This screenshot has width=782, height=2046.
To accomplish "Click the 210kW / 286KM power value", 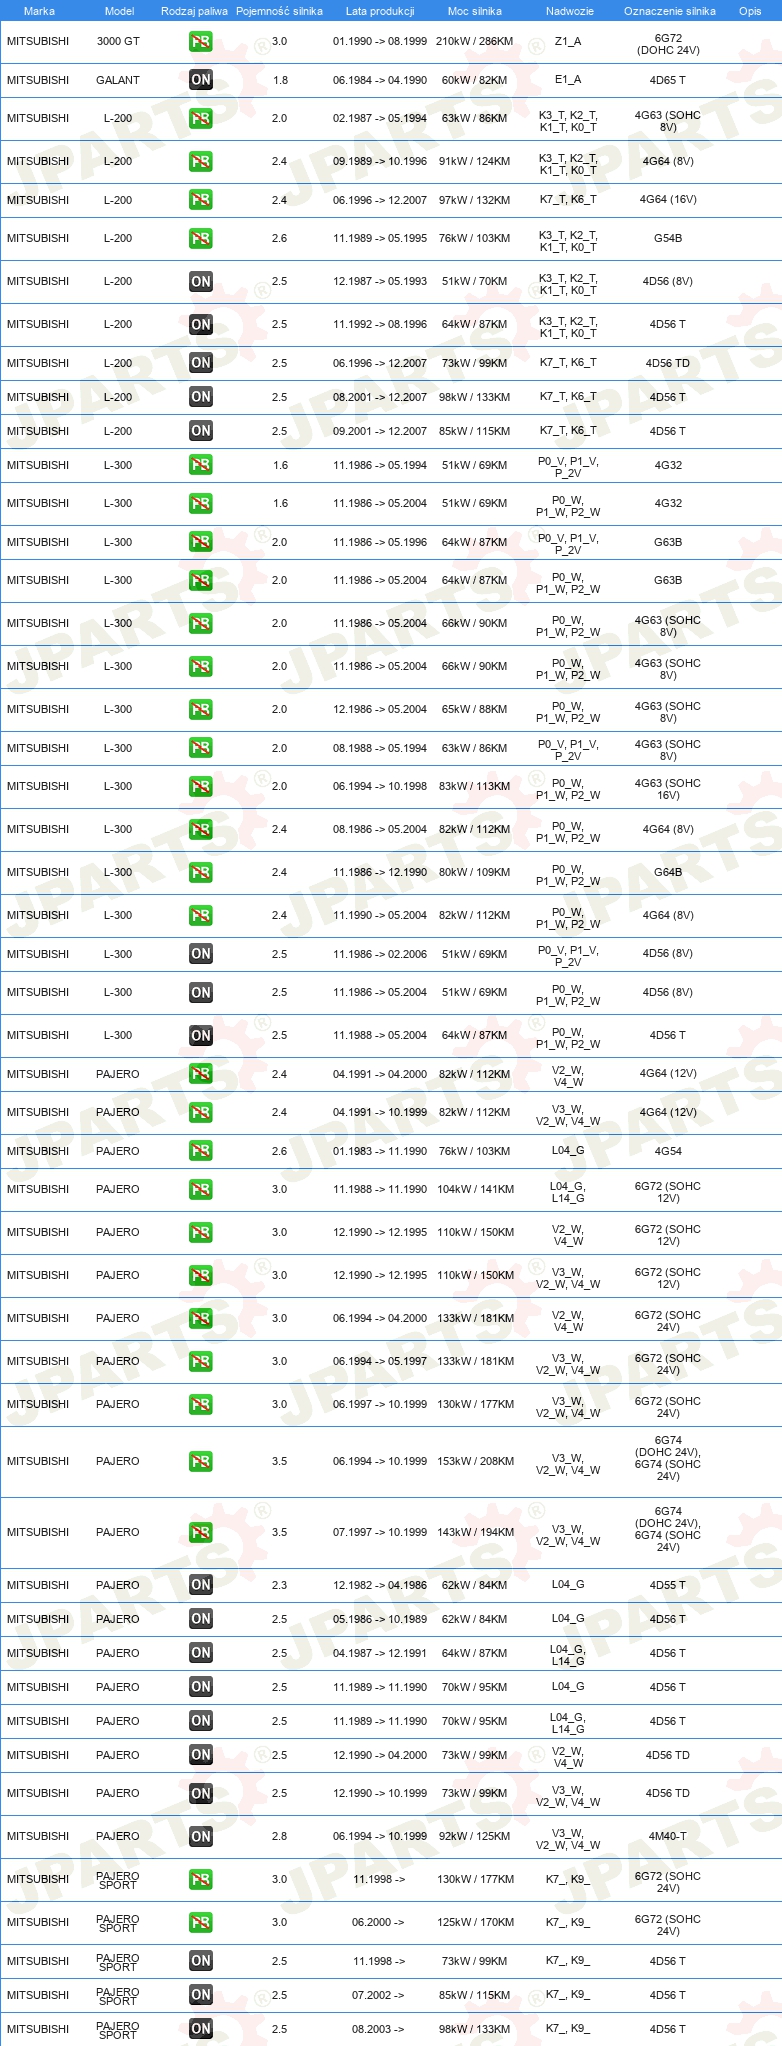I will click(475, 42).
